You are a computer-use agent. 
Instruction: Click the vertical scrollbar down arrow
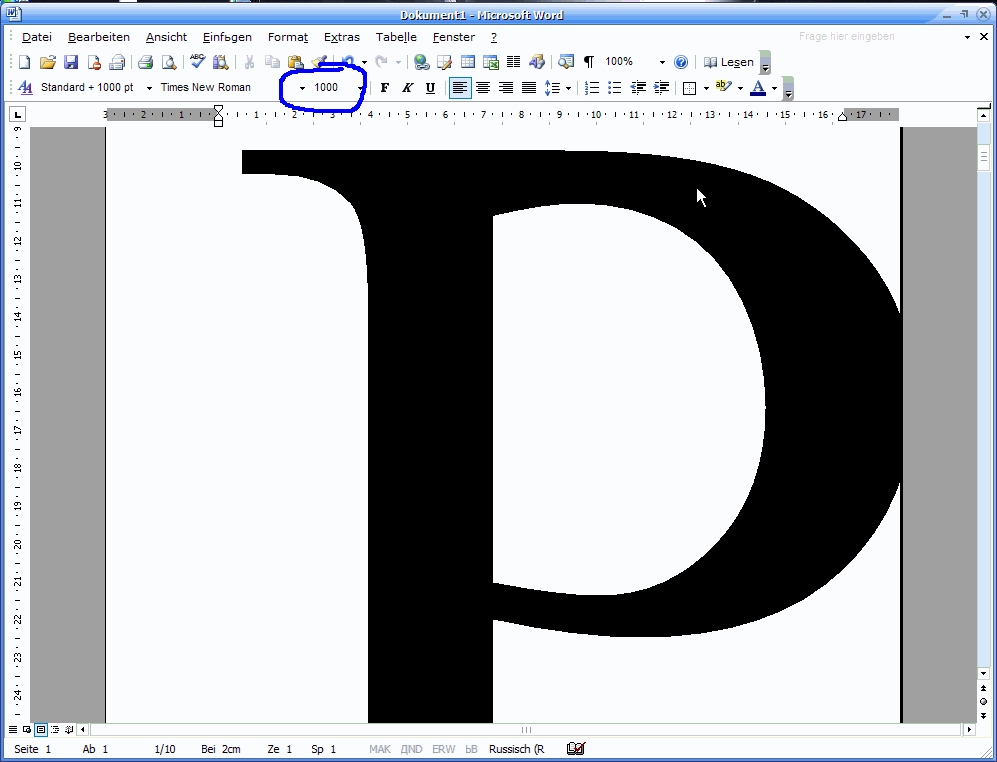[984, 674]
